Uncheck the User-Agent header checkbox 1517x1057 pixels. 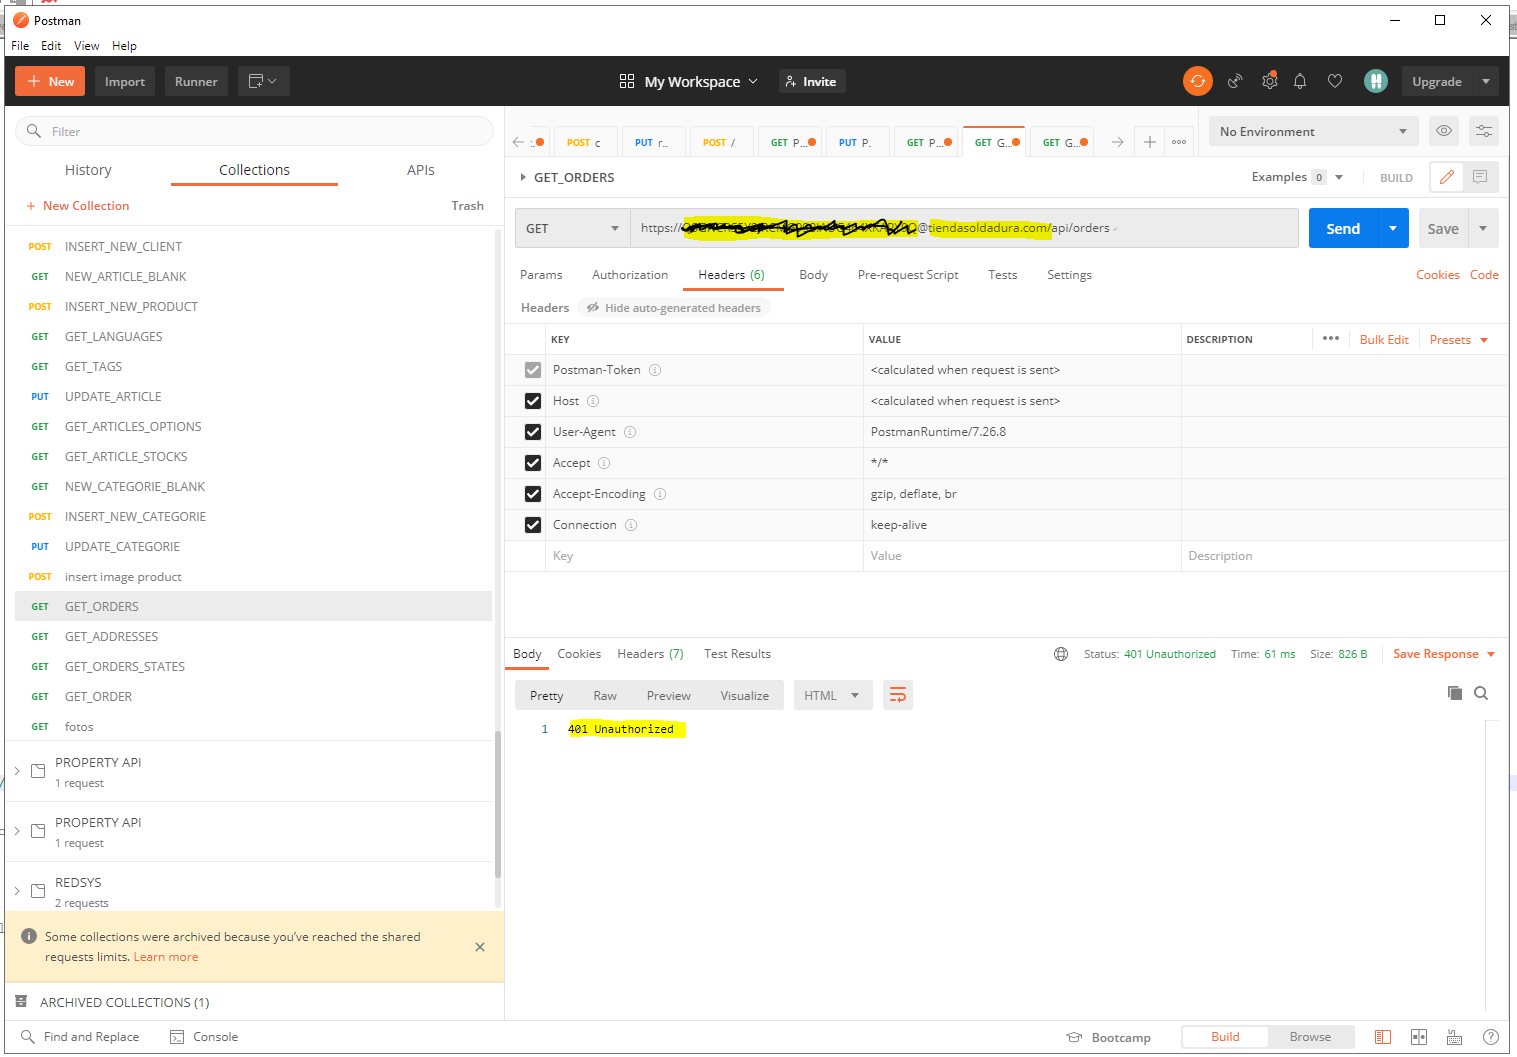pyautogui.click(x=533, y=432)
